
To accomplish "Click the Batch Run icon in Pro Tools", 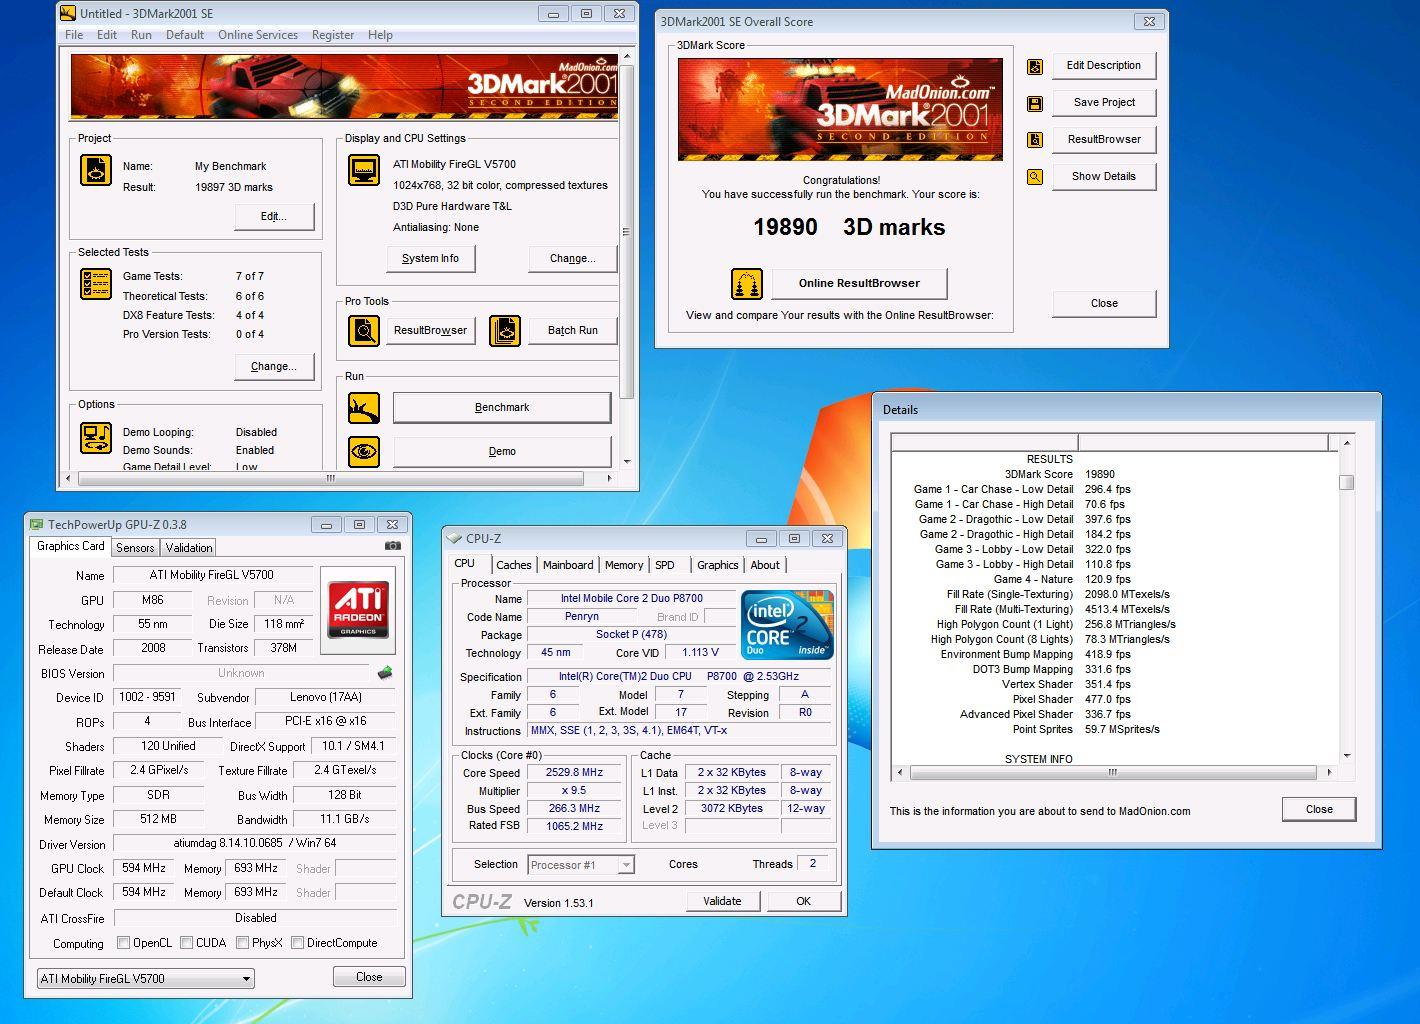I will pos(505,330).
